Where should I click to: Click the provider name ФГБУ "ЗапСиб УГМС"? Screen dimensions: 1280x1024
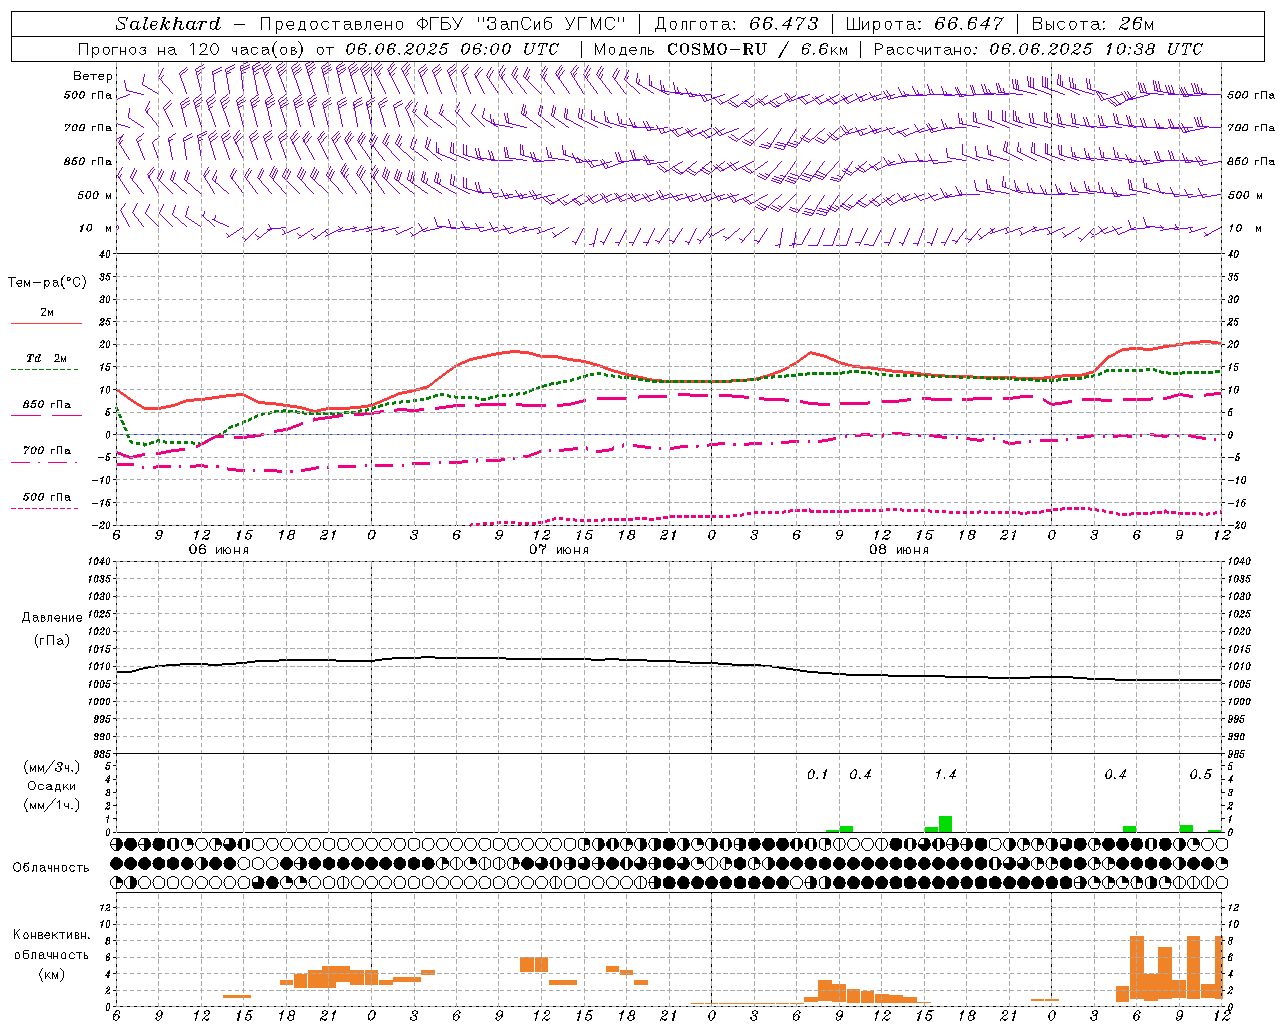[x=521, y=24]
